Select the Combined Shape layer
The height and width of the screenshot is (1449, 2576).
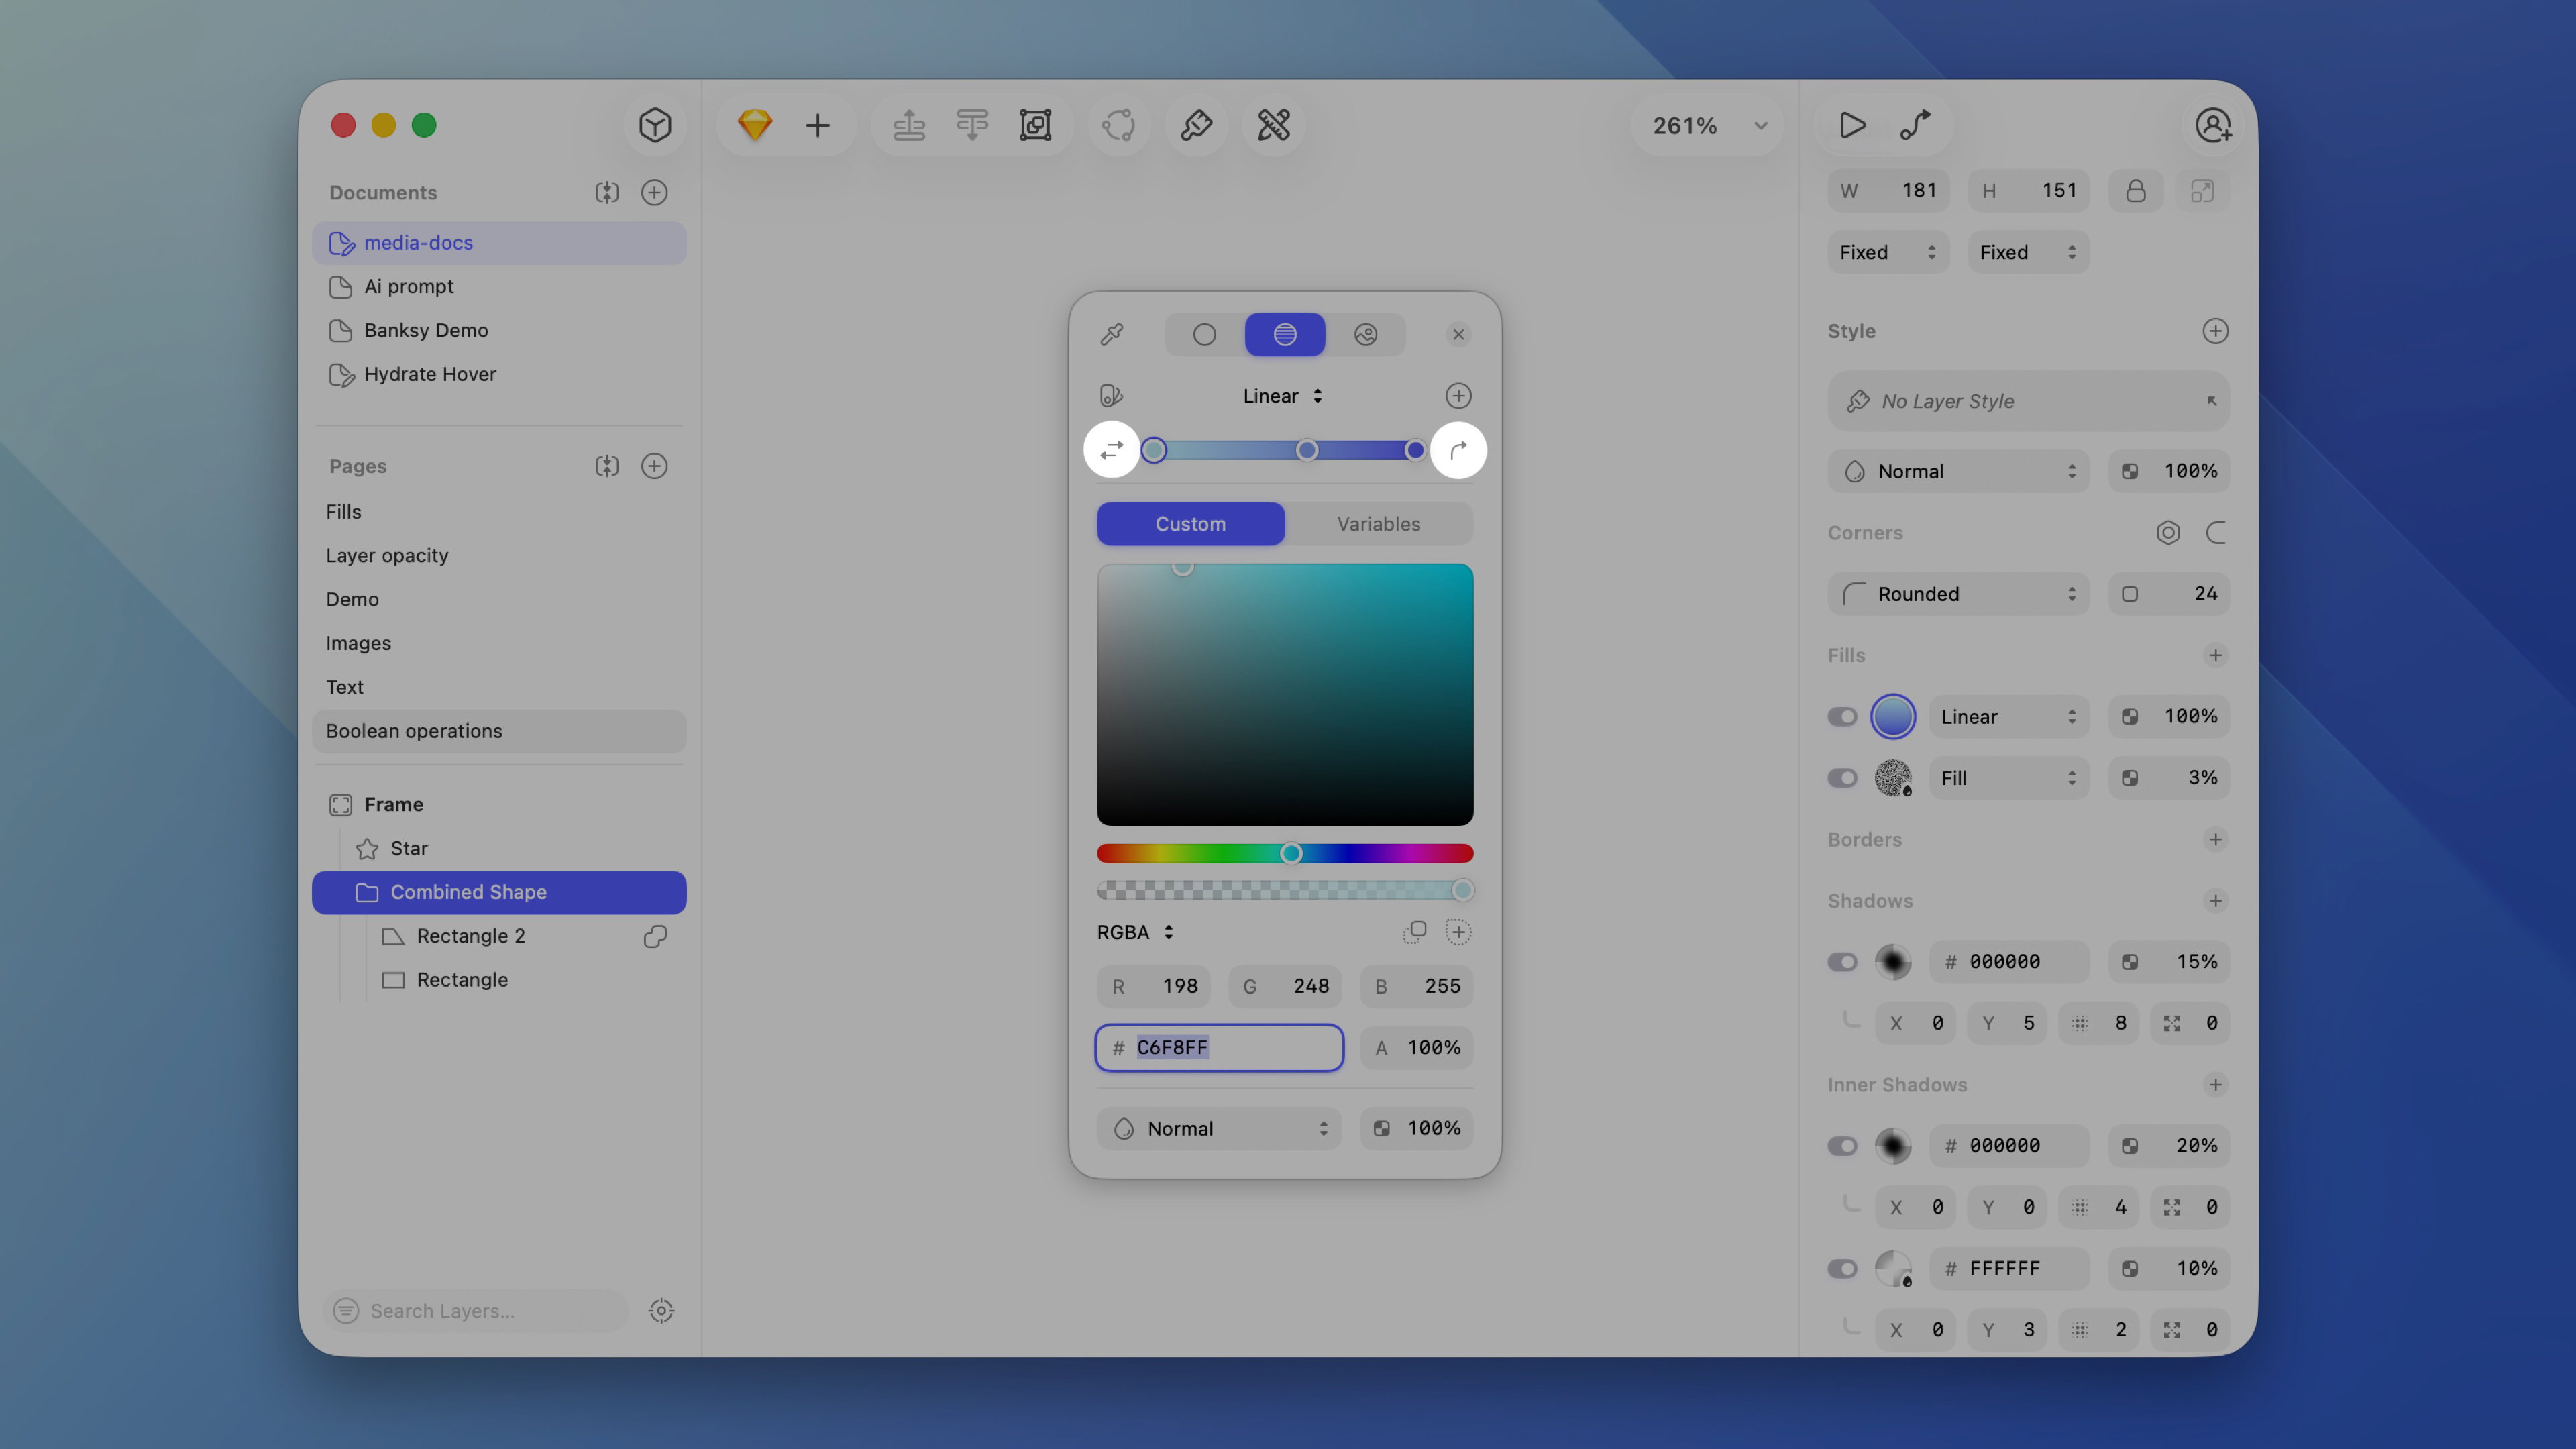click(468, 892)
